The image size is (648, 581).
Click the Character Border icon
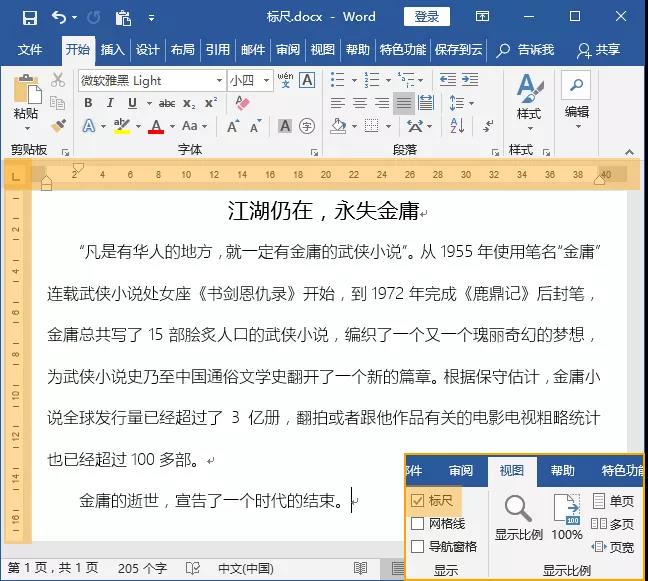point(307,80)
